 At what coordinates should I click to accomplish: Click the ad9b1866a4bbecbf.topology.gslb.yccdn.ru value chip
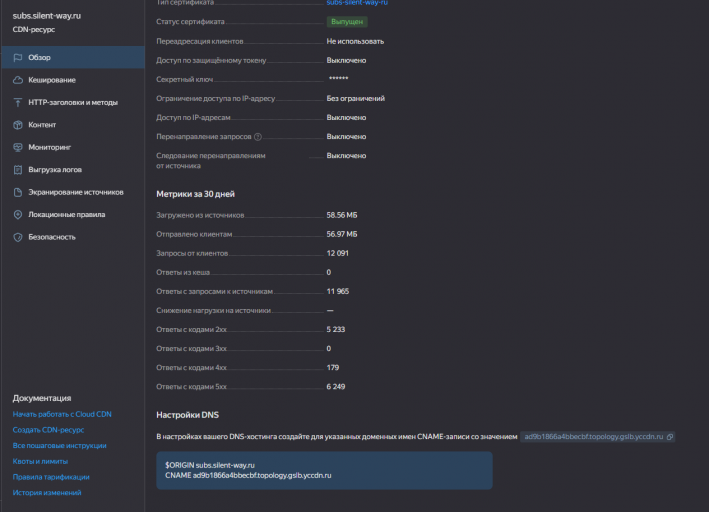pyautogui.click(x=597, y=436)
